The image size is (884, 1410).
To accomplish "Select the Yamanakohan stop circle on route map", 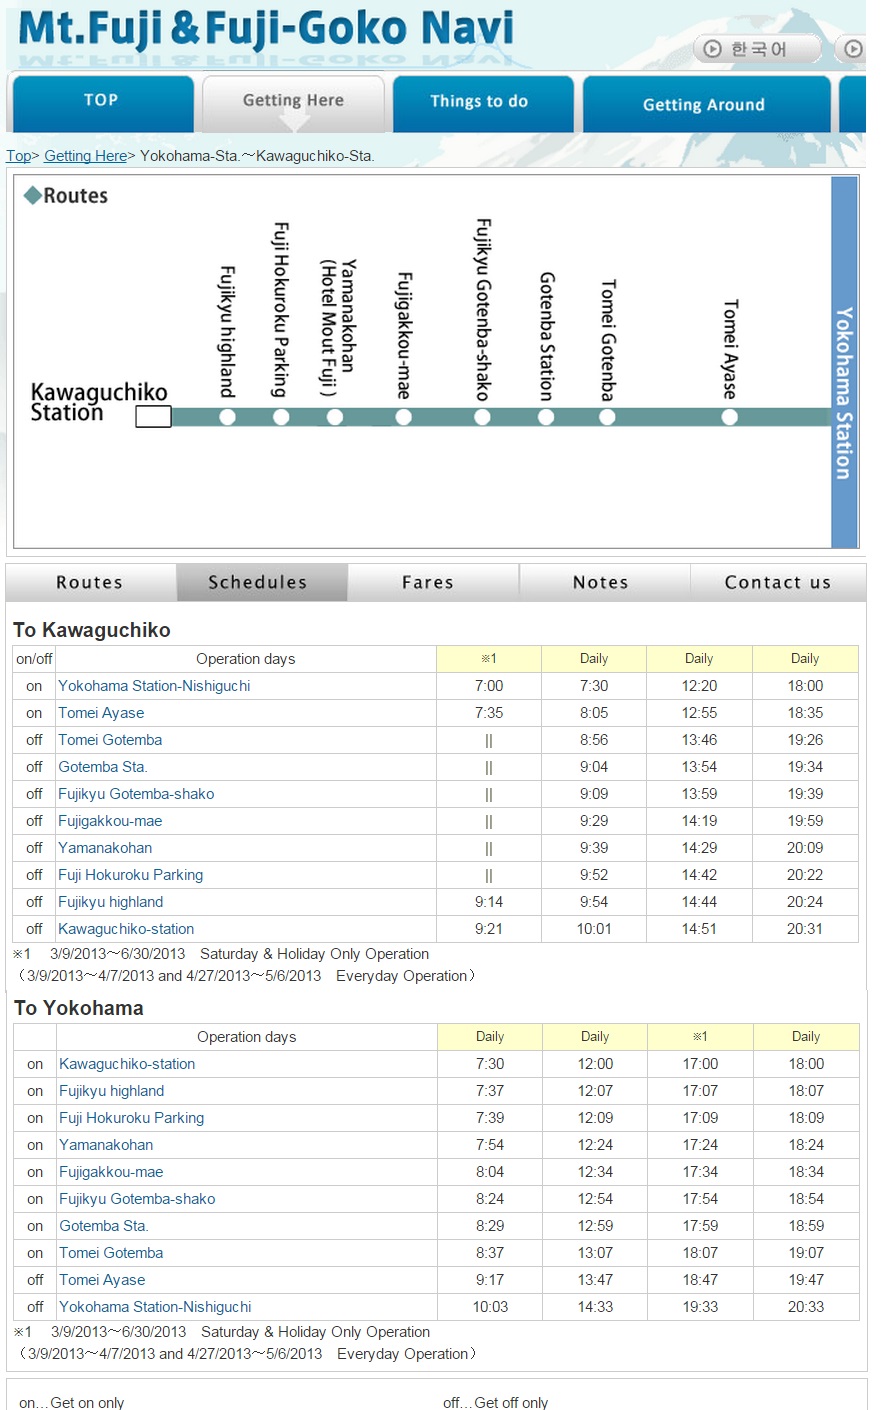I will pyautogui.click(x=335, y=417).
